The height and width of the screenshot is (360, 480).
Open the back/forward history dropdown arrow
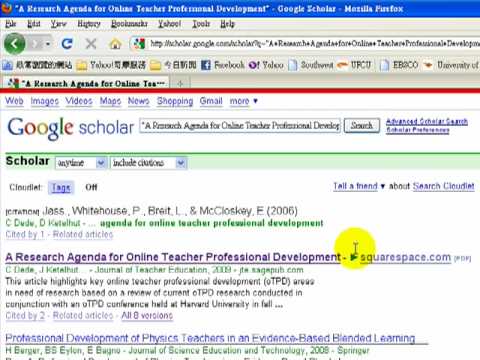[x=48, y=44]
